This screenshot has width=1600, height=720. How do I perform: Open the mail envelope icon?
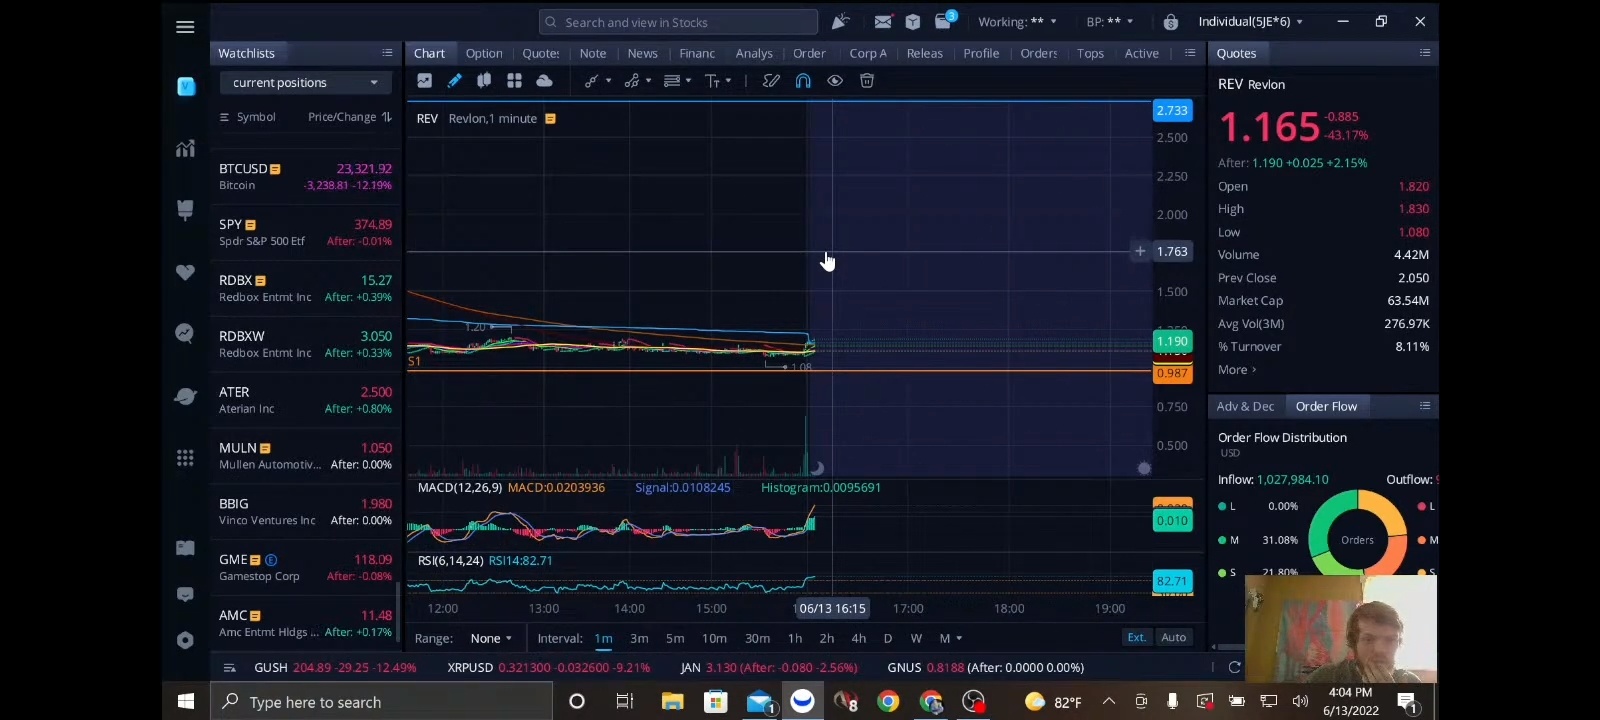(x=883, y=21)
